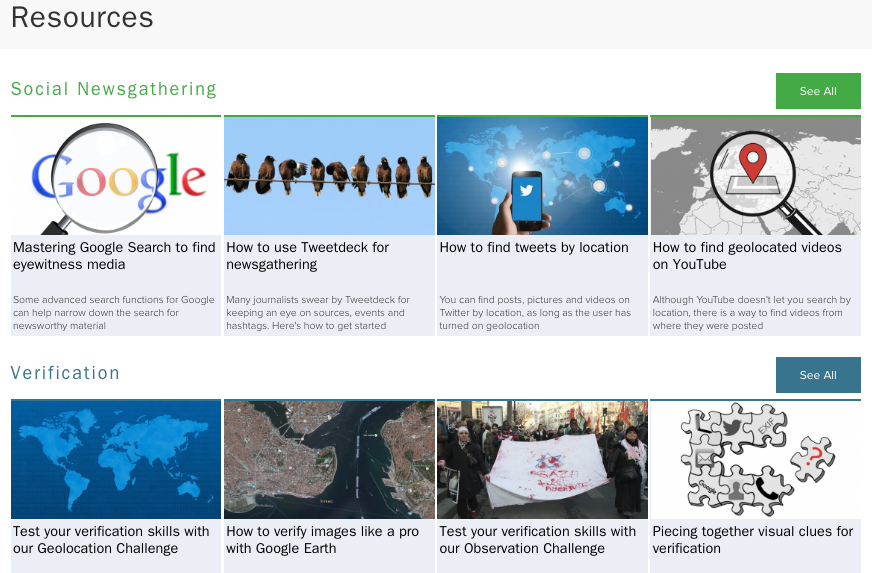
Task: Click the blue world map Geolocation thumbnail
Action: (116, 460)
